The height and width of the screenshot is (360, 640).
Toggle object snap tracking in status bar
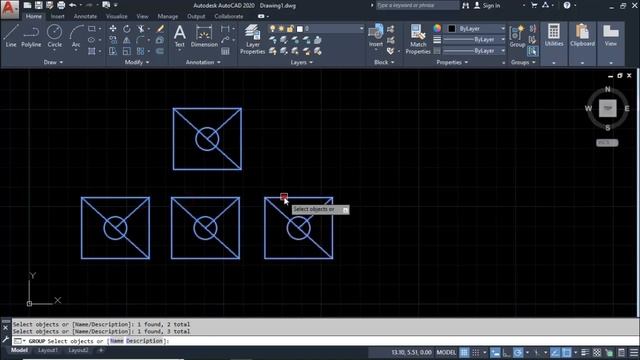555,352
